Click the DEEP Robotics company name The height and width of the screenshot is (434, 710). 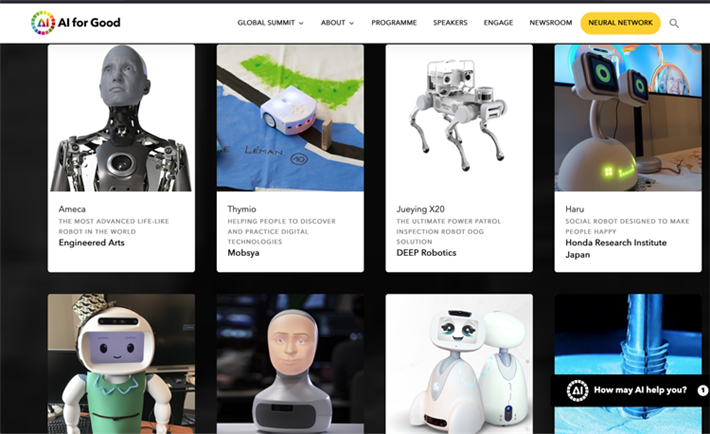(427, 253)
